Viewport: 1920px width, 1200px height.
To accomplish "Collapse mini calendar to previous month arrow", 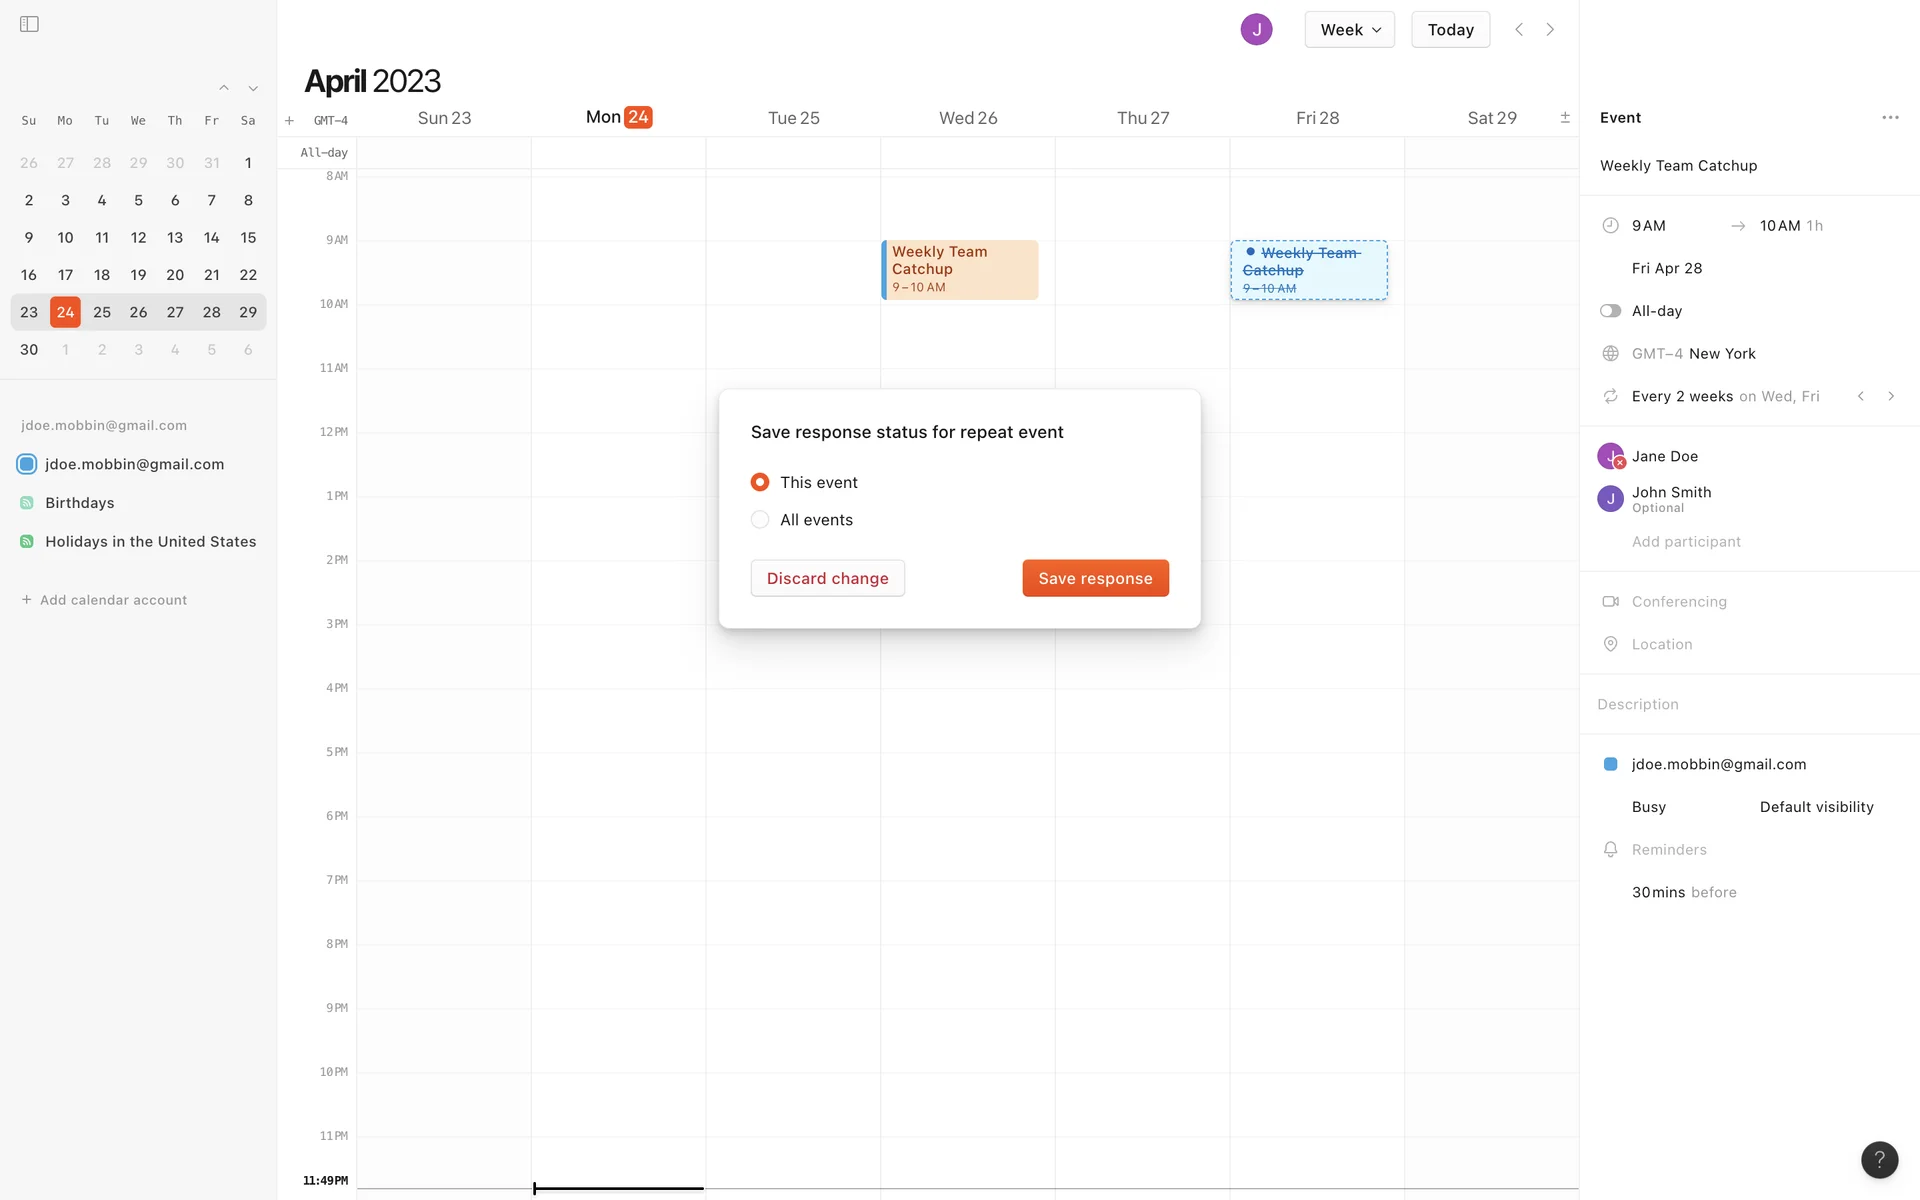I will (224, 88).
